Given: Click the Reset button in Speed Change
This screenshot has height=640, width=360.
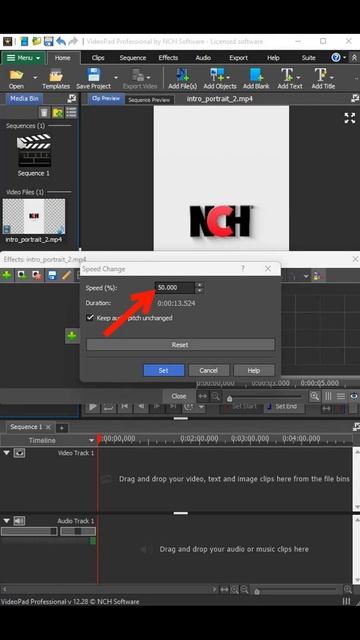Looking at the screenshot, I should click(180, 344).
